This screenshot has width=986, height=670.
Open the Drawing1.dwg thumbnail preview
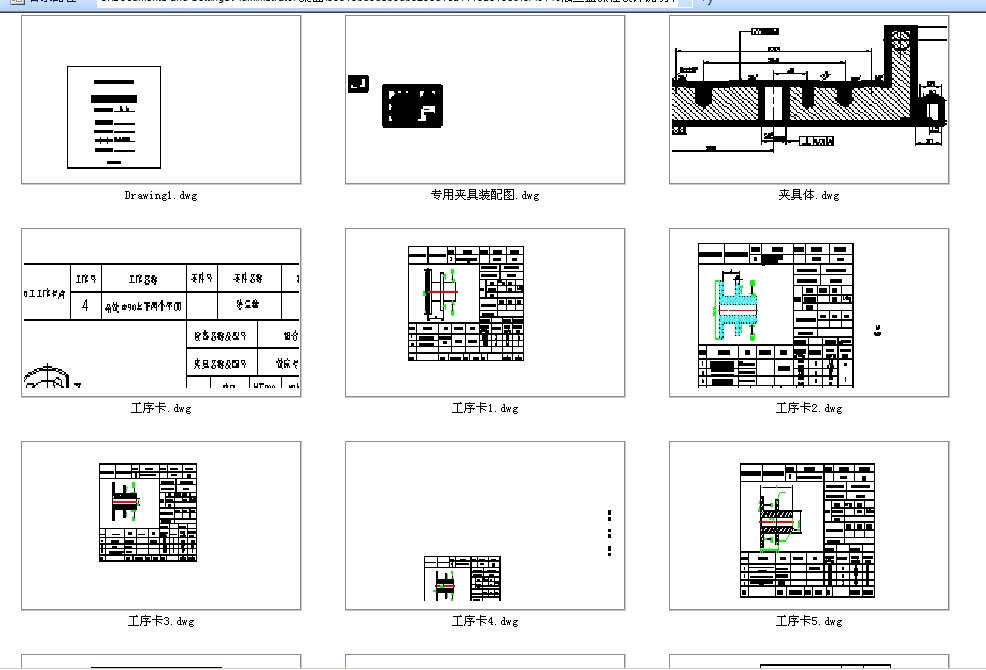coord(159,104)
